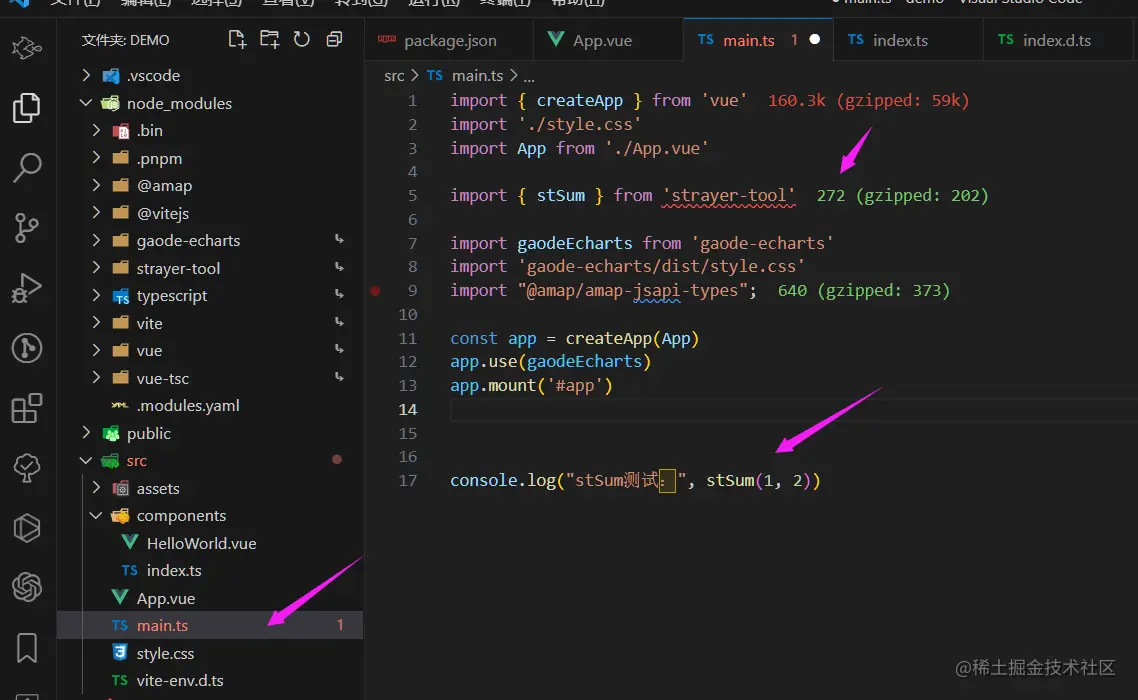Refresh the Explorer file tree

point(301,39)
